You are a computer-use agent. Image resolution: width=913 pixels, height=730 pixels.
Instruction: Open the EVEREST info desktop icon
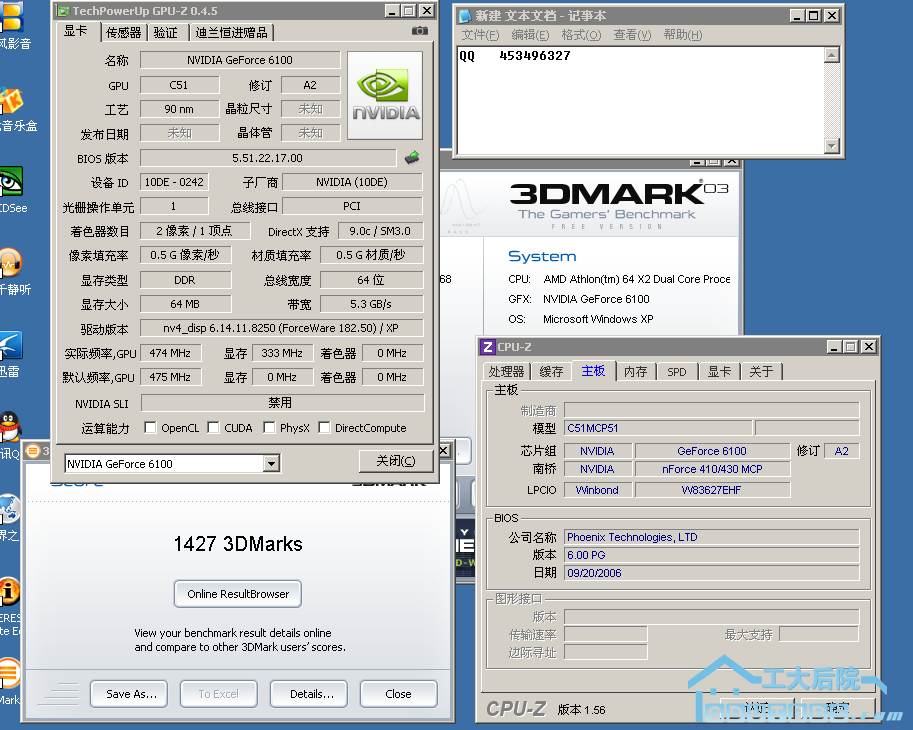(x=10, y=591)
